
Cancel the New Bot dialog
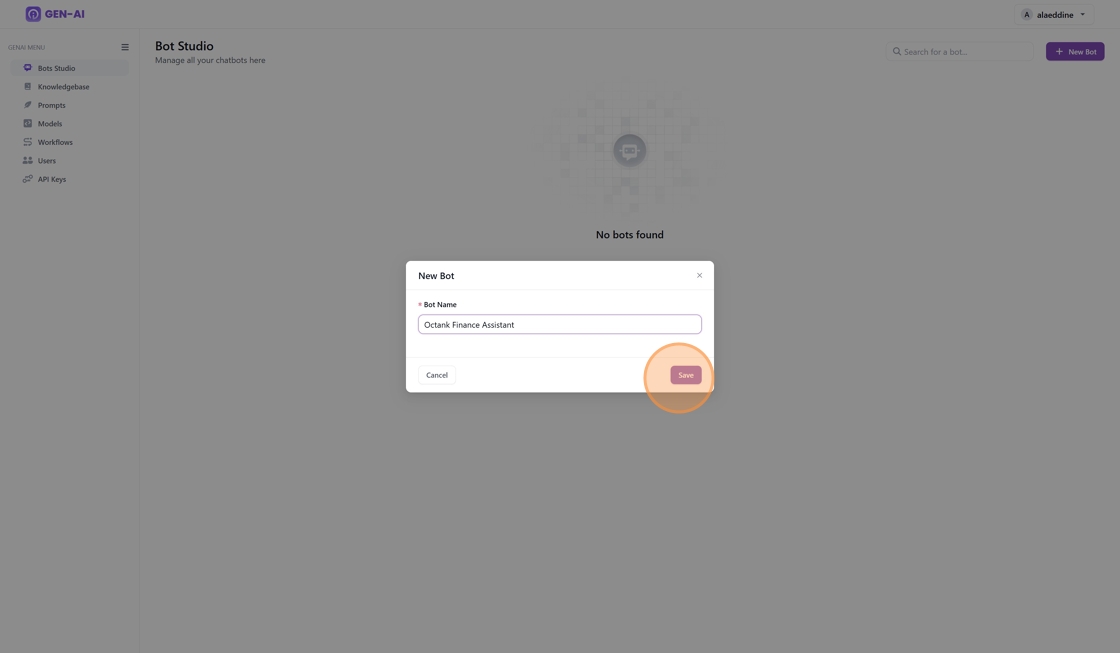pos(437,375)
